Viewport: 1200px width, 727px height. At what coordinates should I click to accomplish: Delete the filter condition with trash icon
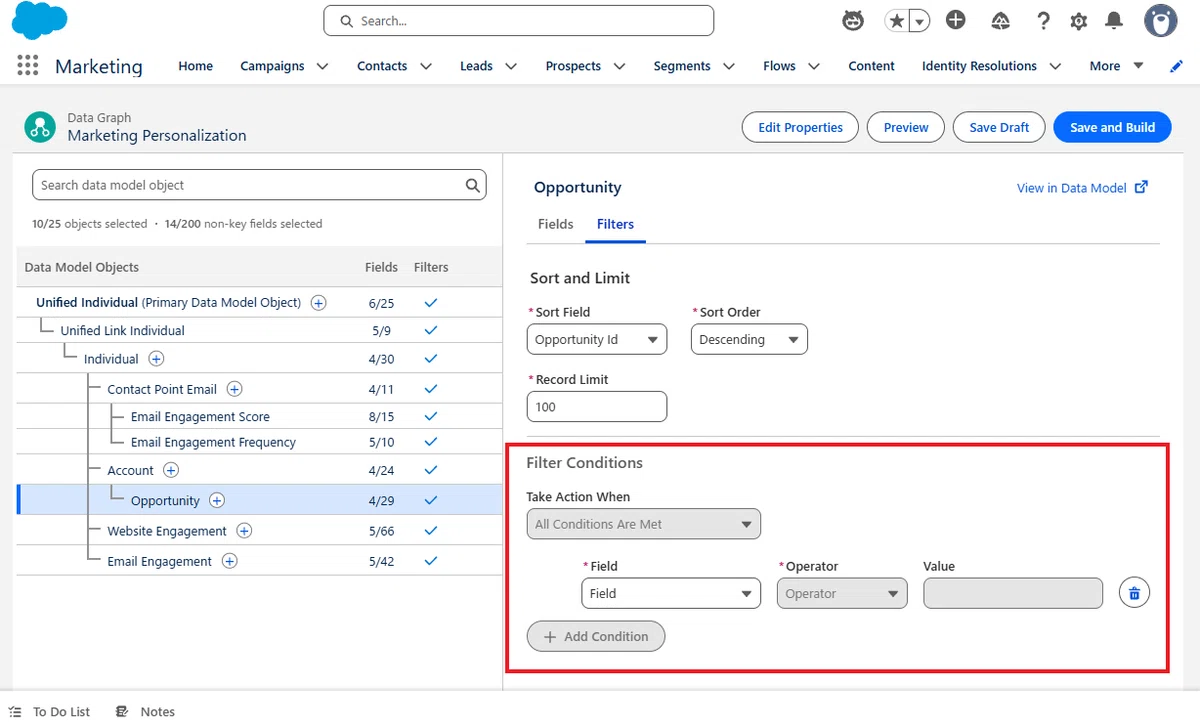pyautogui.click(x=1134, y=593)
